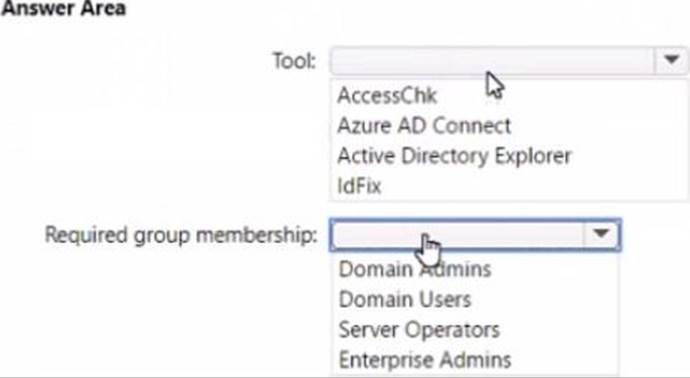Click the Required group membership label
This screenshot has height=378, width=690.
[181, 235]
